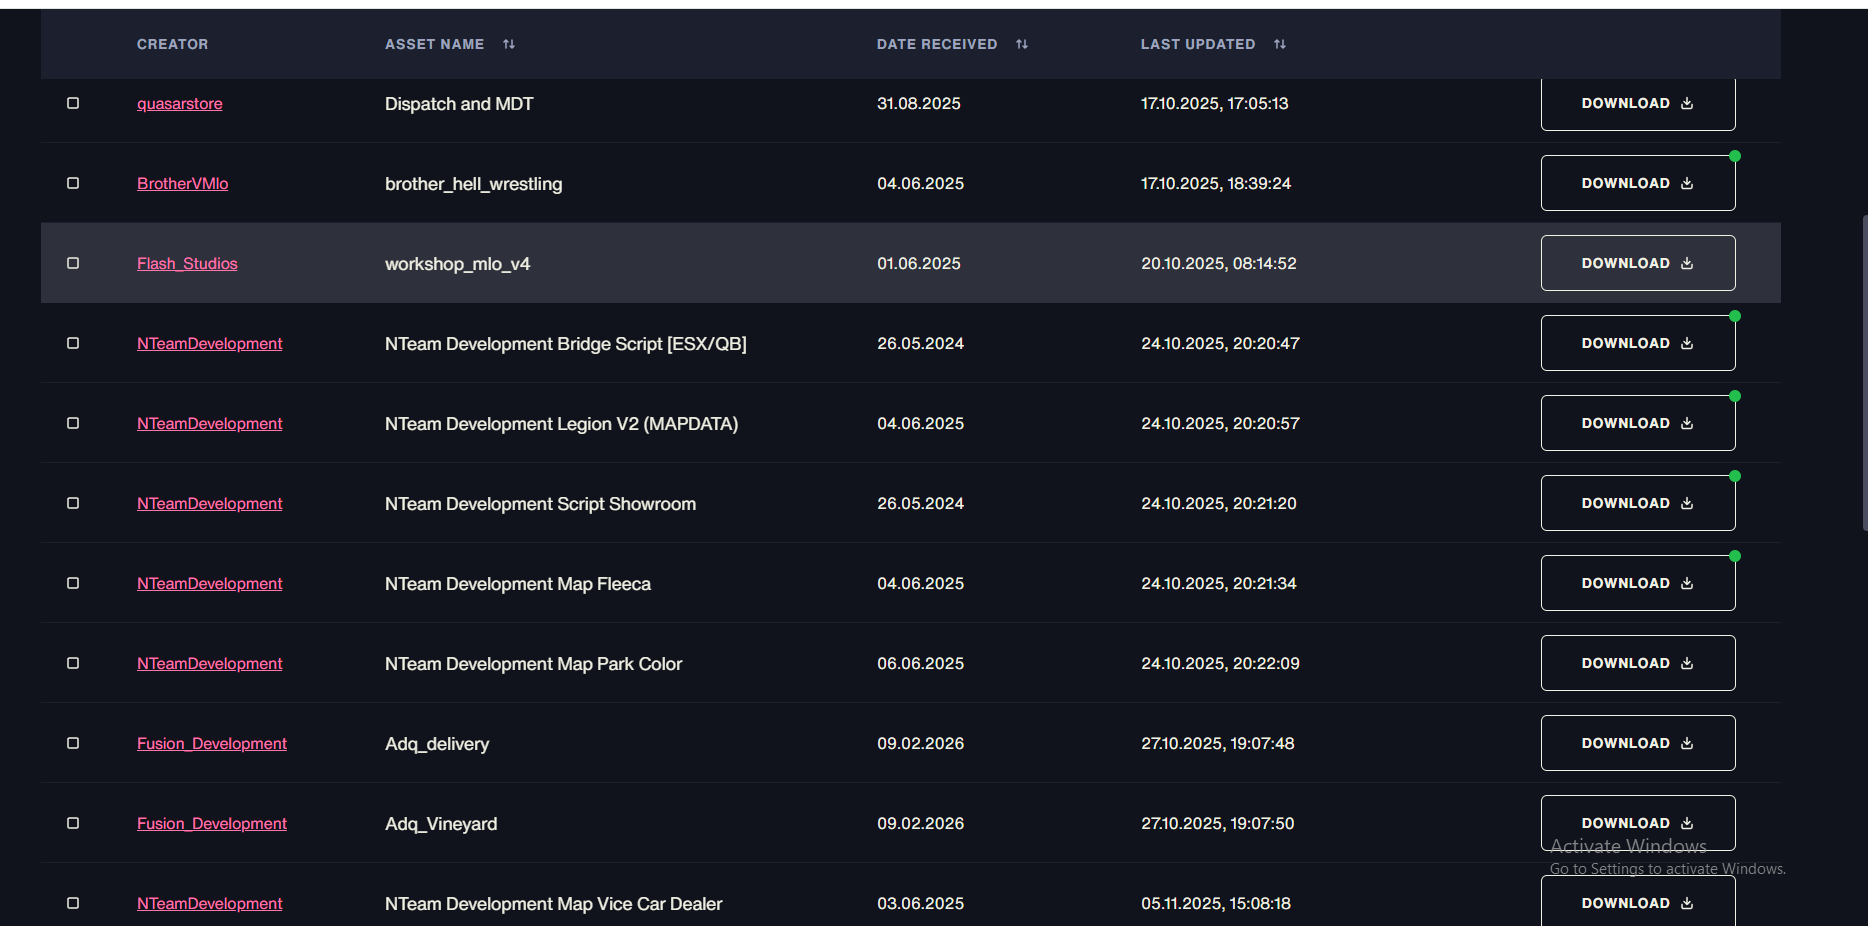Click download icon for NTeam Map Fleeca
Viewport: 1868px width, 926px height.
tap(1687, 583)
